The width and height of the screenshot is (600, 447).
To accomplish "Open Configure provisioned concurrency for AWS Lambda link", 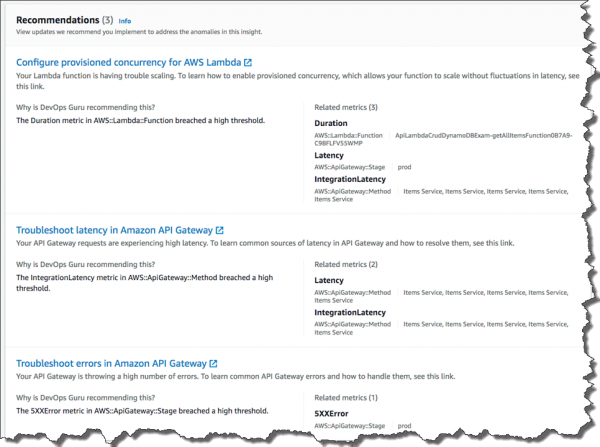I will [129, 62].
